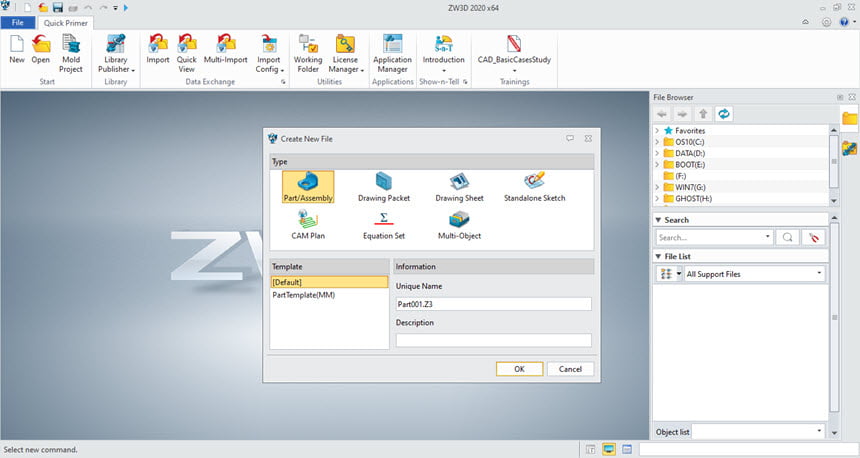Expand the Data Exchange group launcher
This screenshot has height=458, width=860.
pyautogui.click(x=284, y=82)
